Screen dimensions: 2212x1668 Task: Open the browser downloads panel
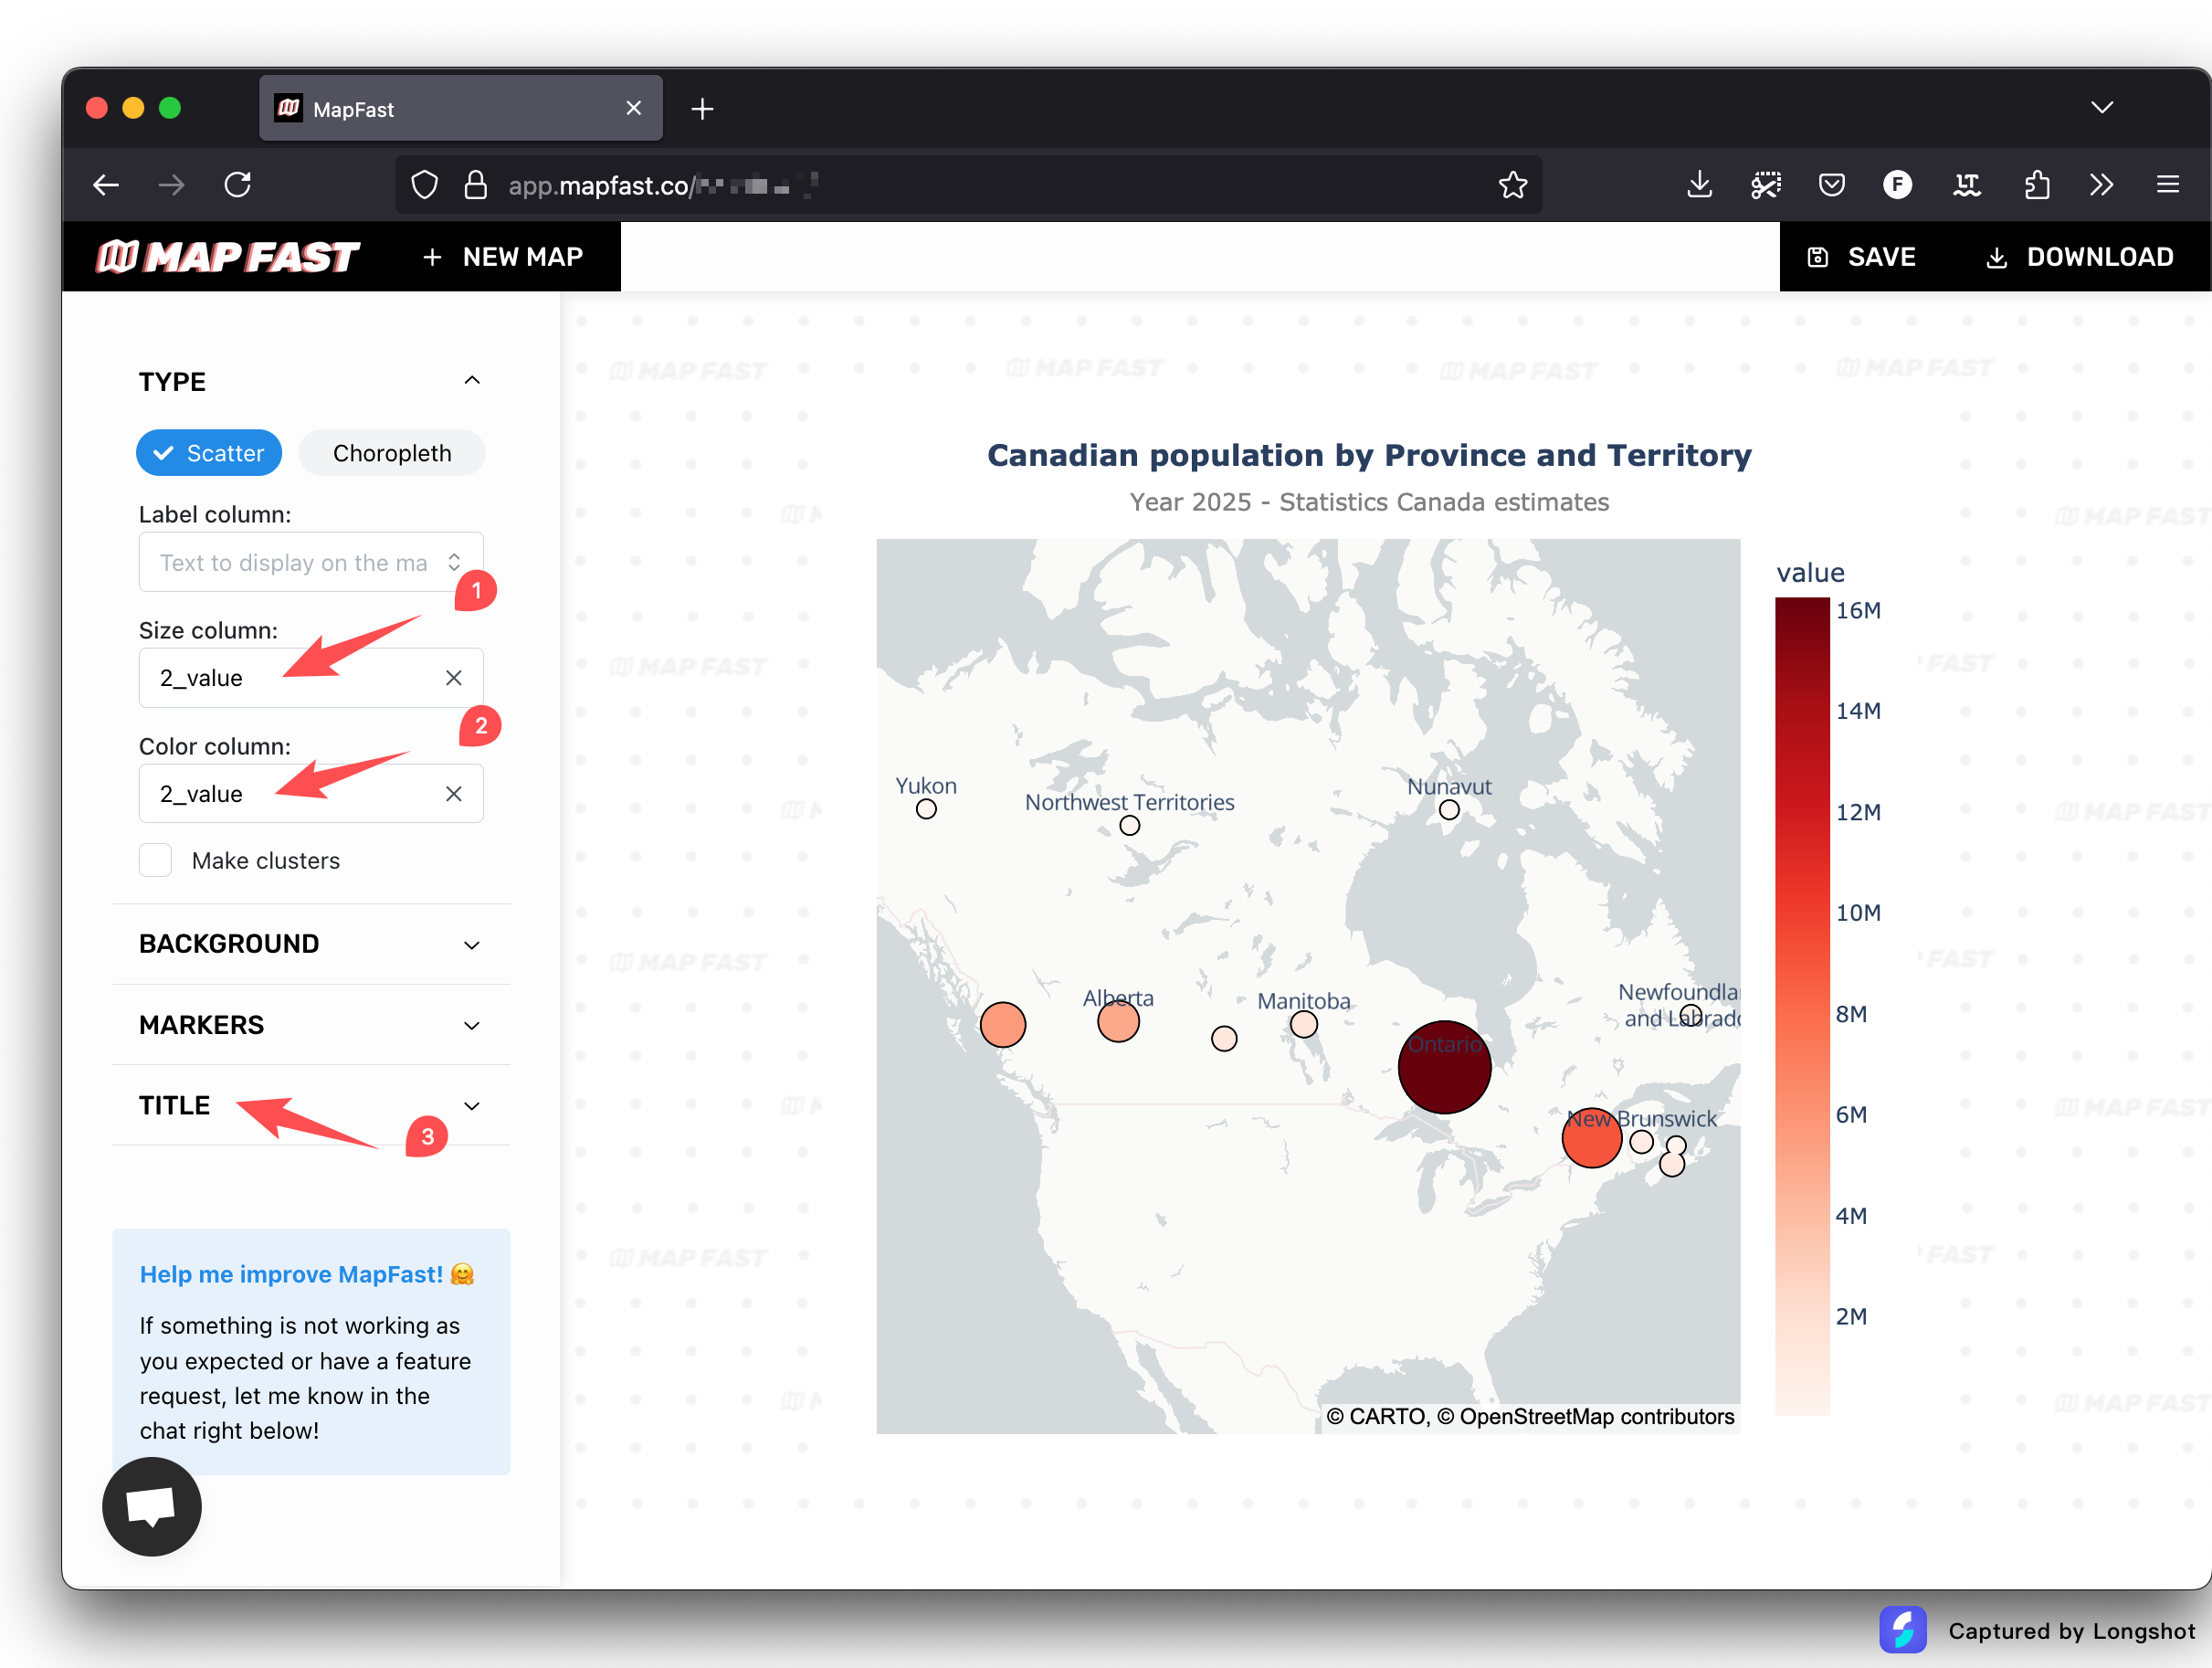[1699, 185]
